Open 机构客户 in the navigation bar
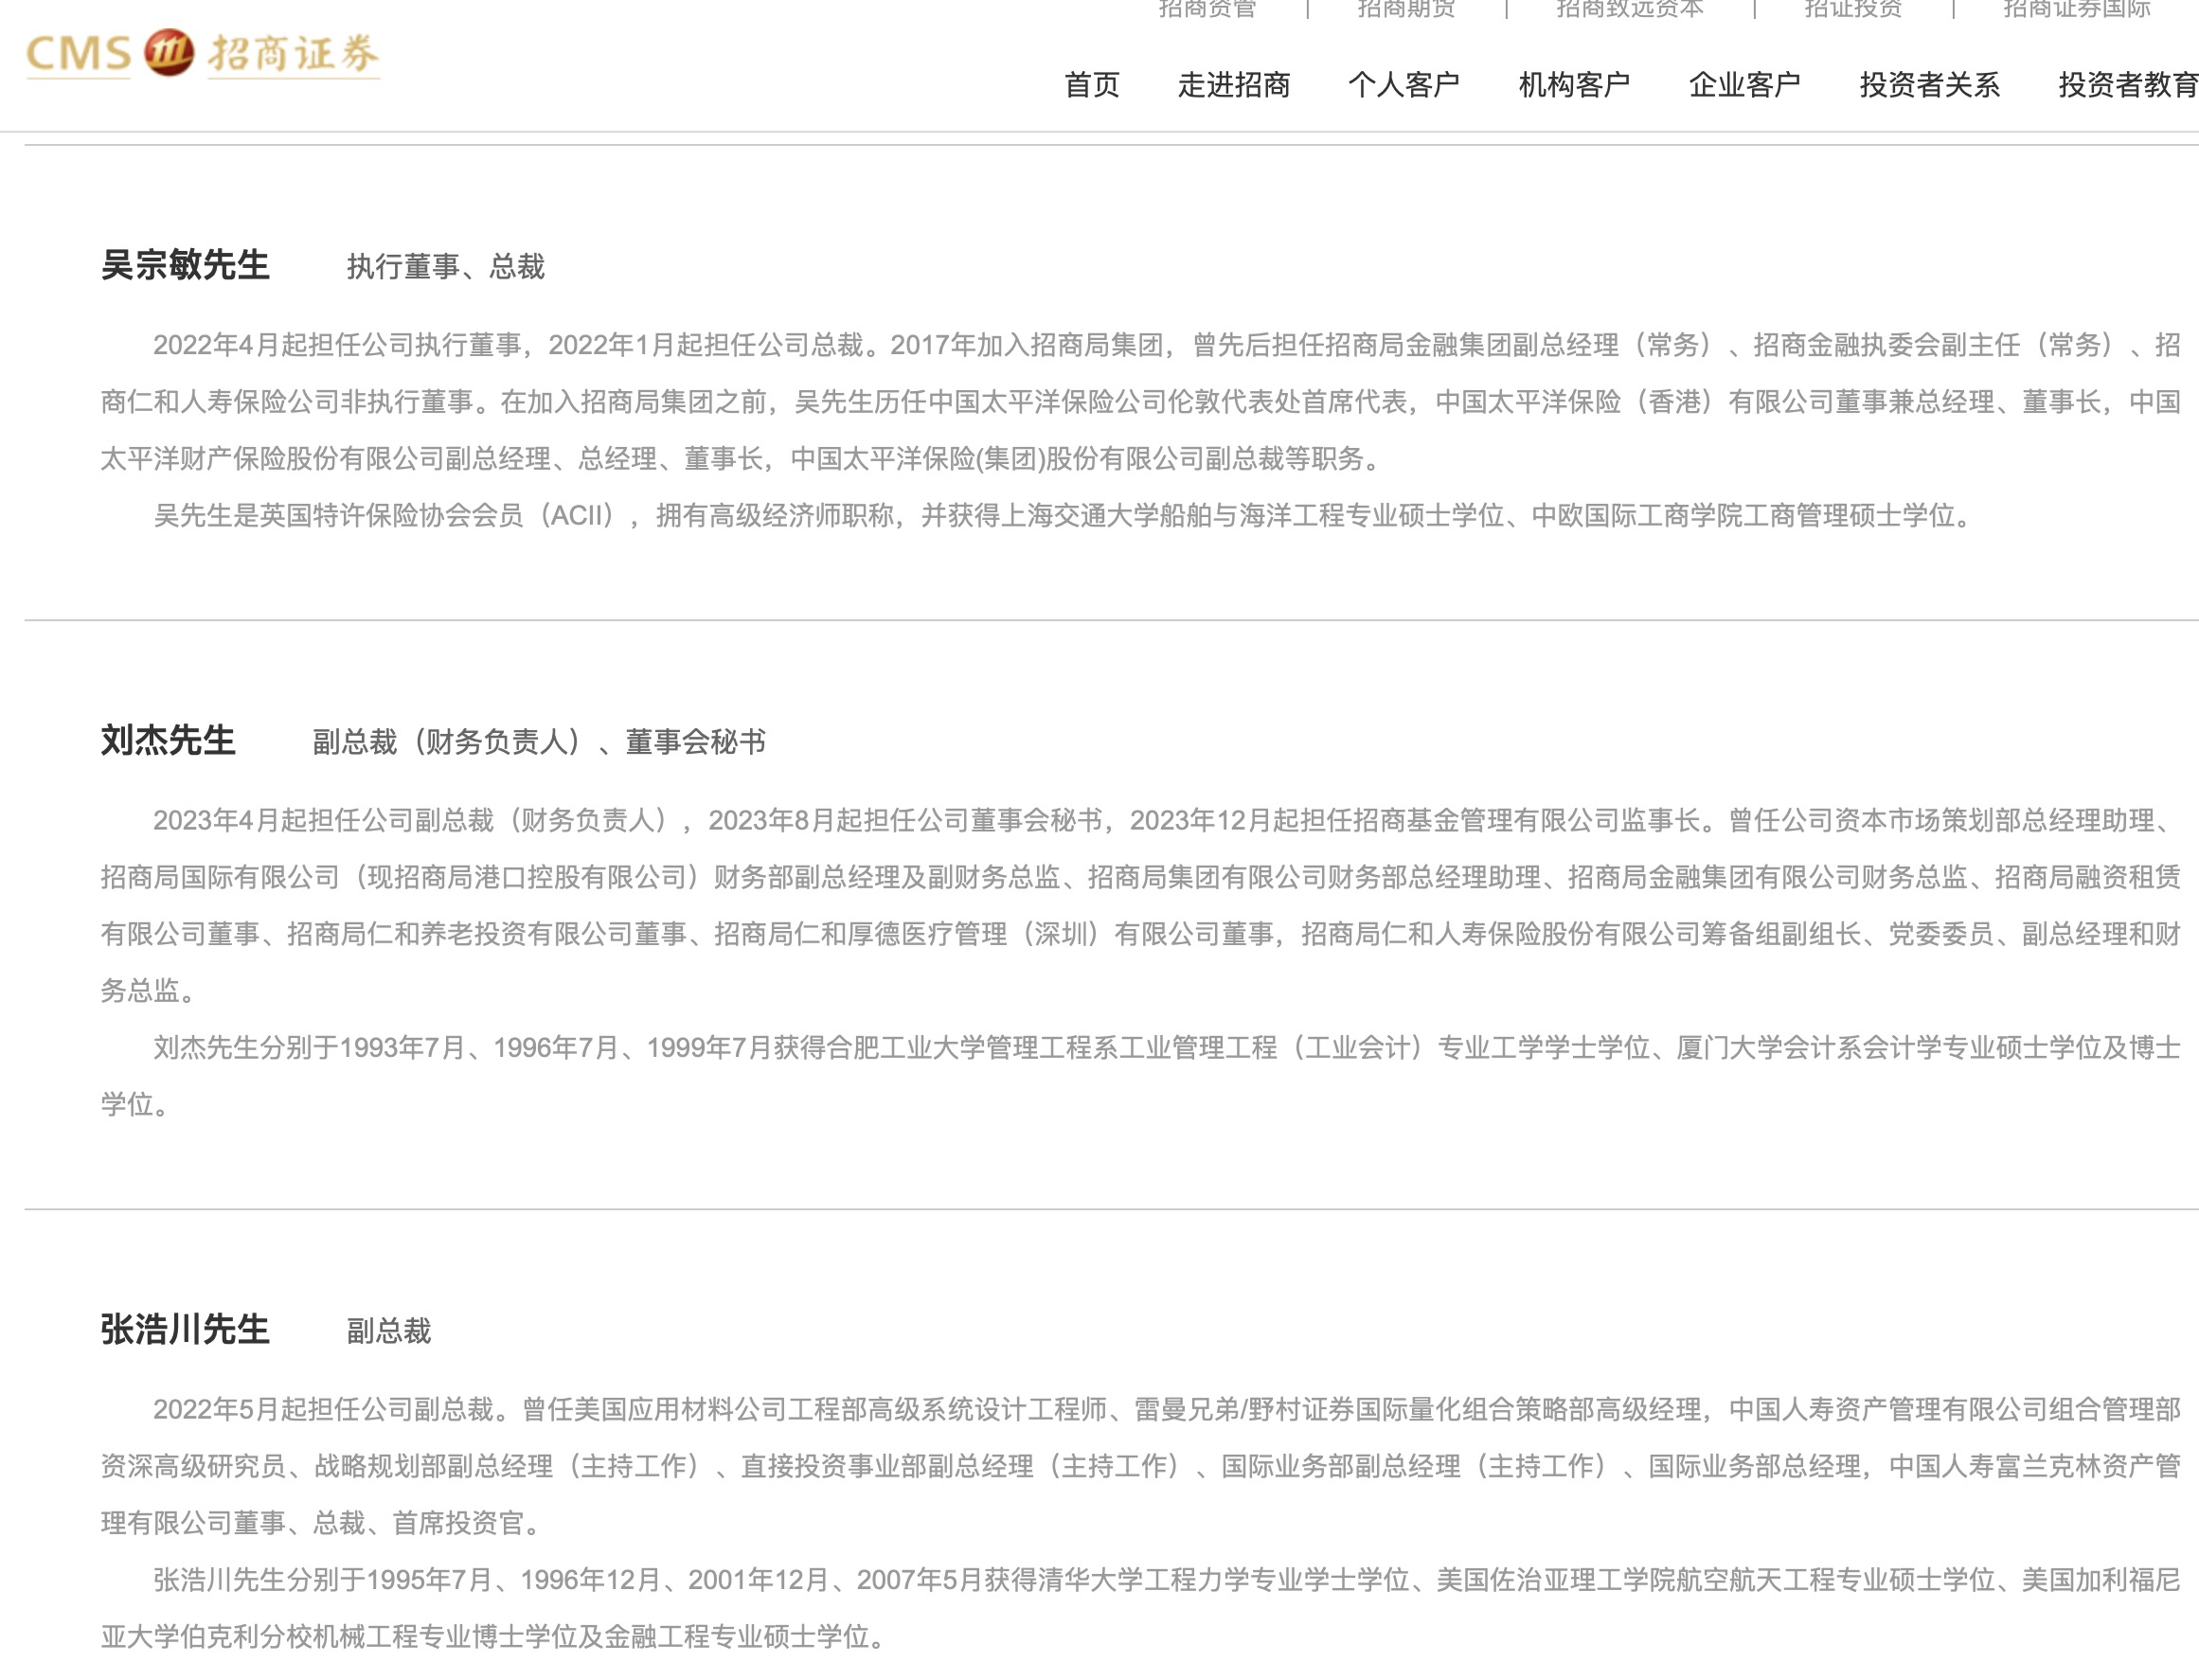Image resolution: width=2199 pixels, height=1680 pixels. (x=1573, y=85)
